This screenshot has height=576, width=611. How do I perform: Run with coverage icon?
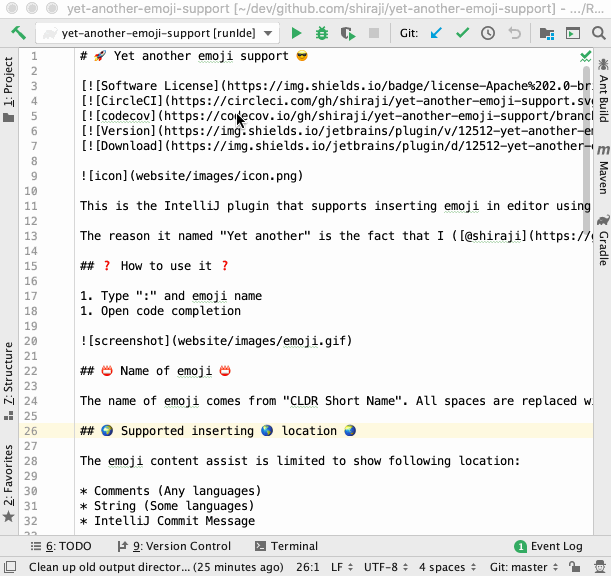click(x=348, y=34)
